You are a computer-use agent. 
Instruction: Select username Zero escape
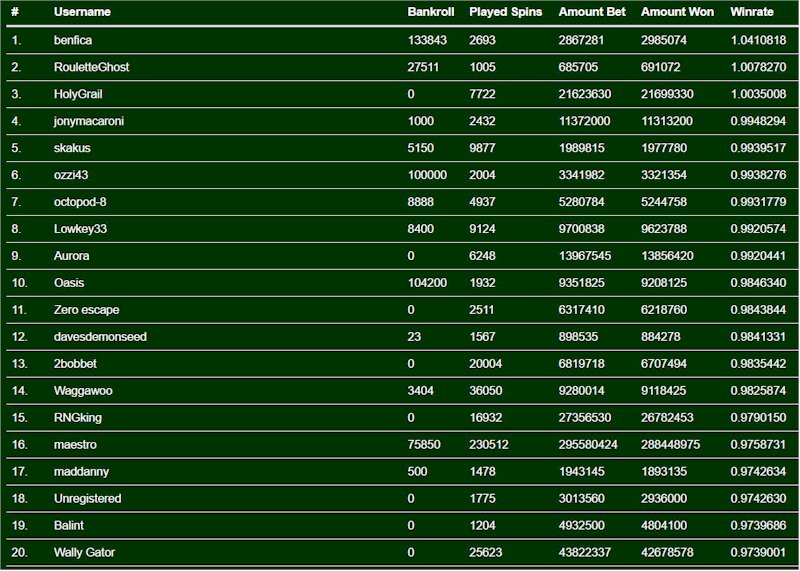(x=86, y=310)
